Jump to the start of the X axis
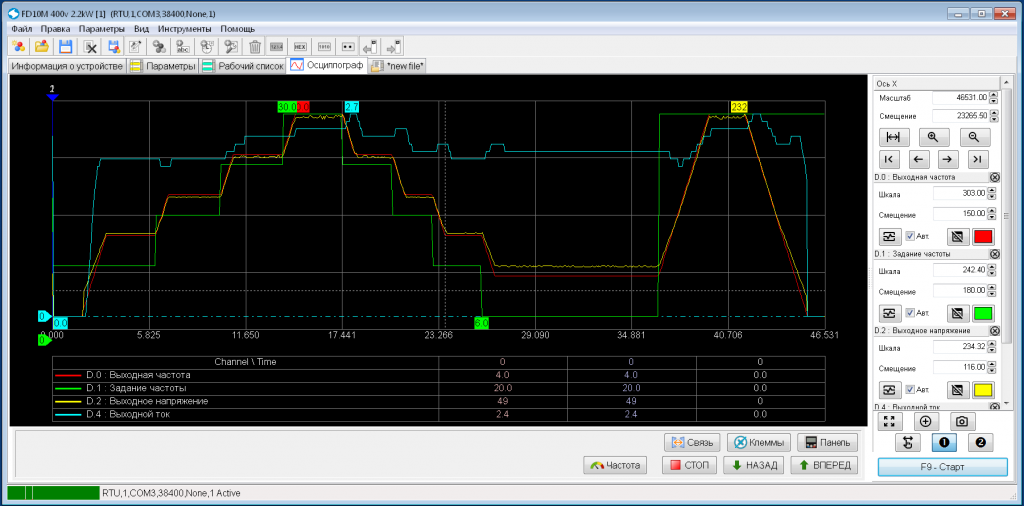The height and width of the screenshot is (506, 1024). pyautogui.click(x=889, y=159)
